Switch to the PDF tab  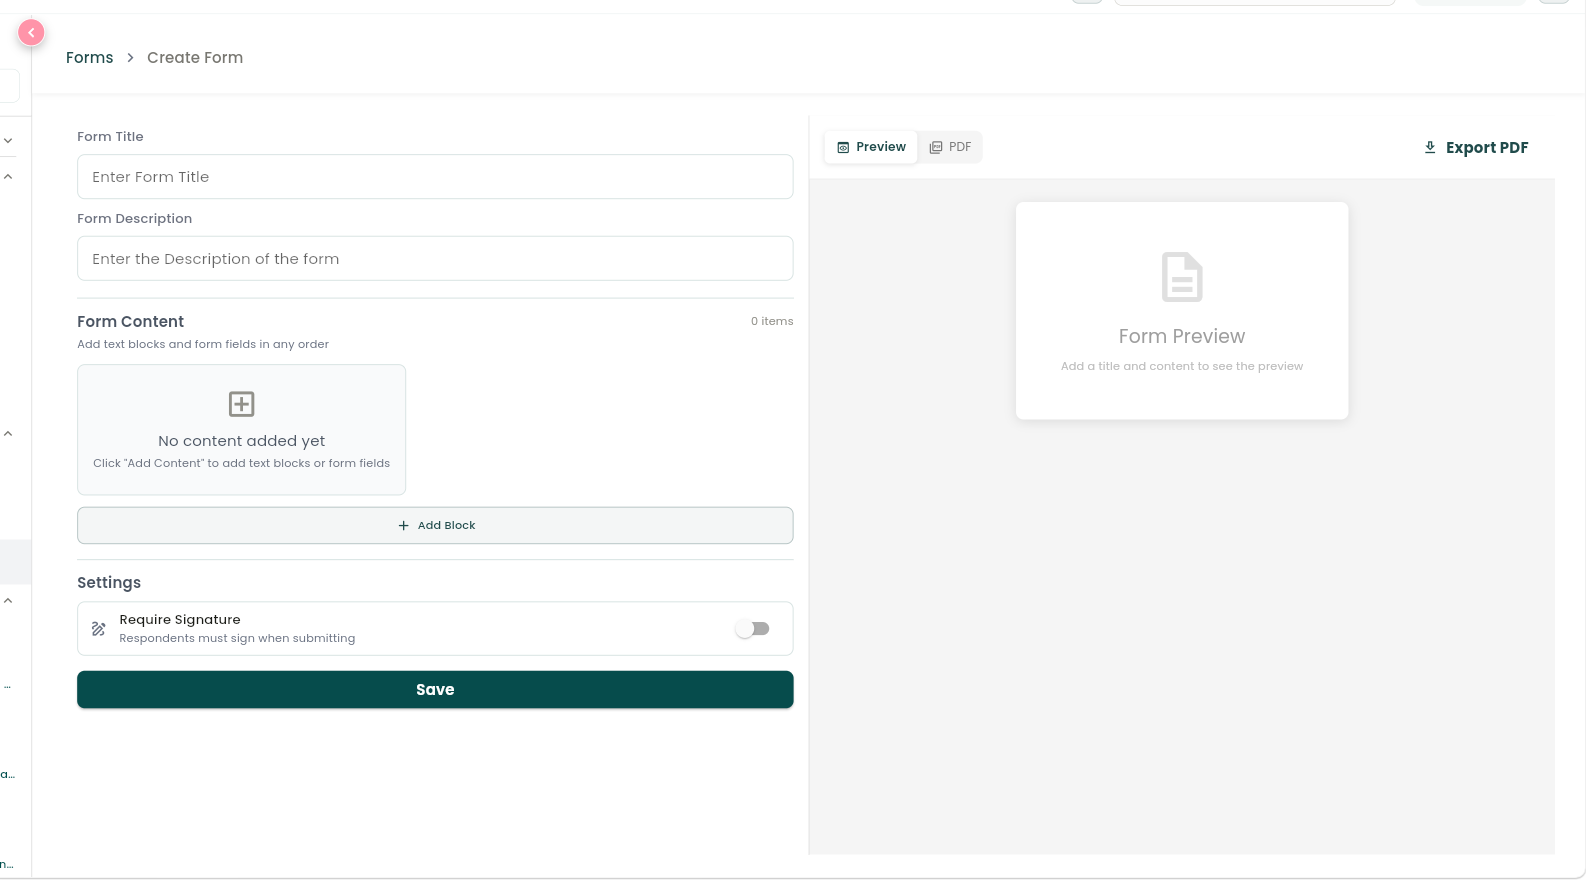[950, 147]
